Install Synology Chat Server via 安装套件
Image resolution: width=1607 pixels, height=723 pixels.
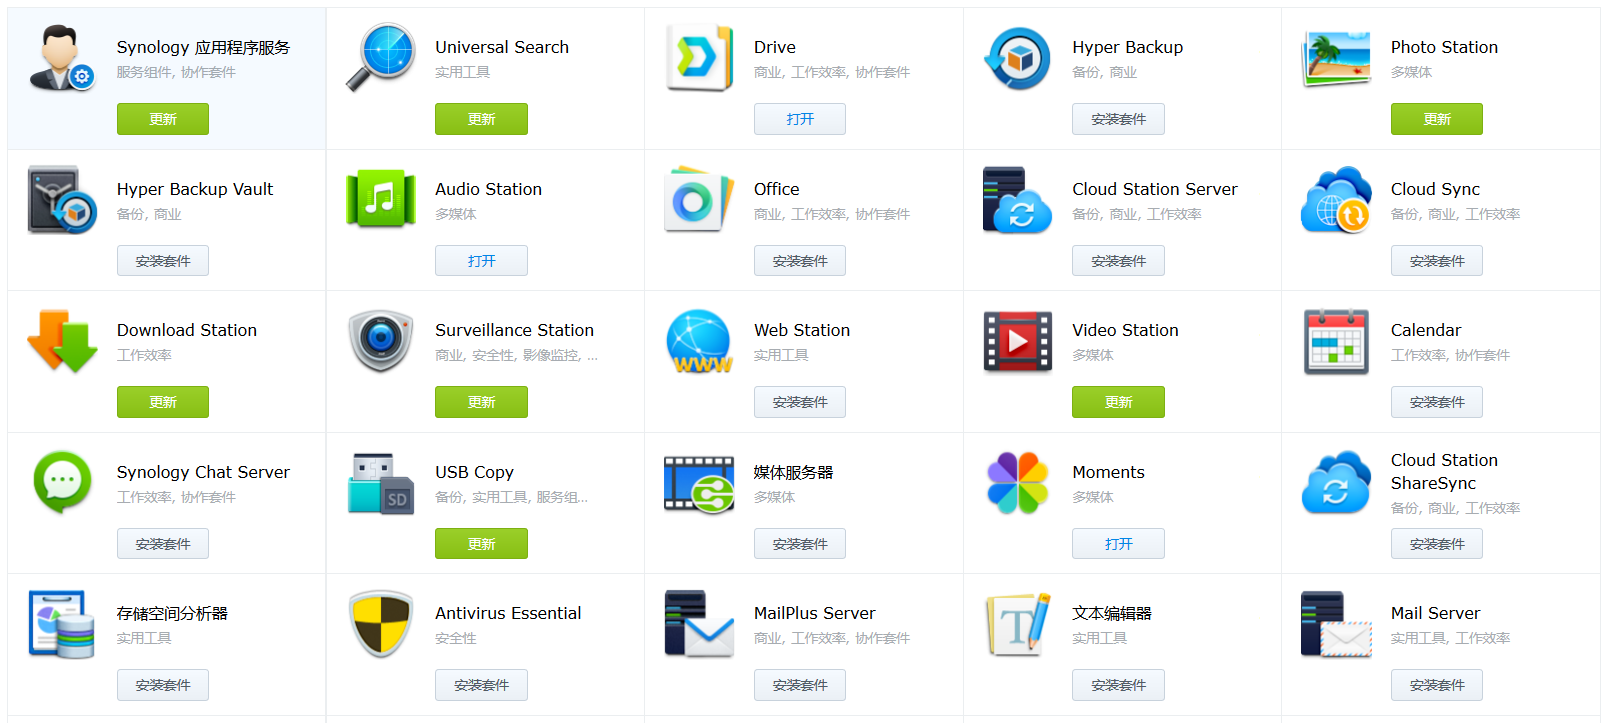163,544
